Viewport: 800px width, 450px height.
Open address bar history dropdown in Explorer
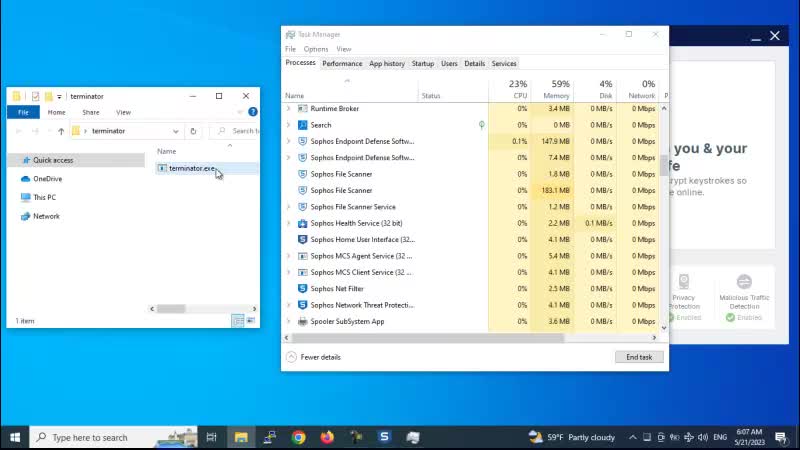tap(176, 131)
